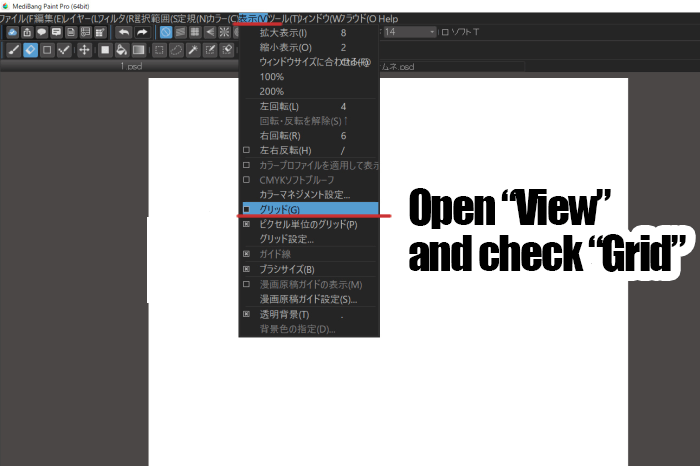The image size is (700, 466).
Task: Open the フィルタ(R) Filter menu
Action: (116, 19)
